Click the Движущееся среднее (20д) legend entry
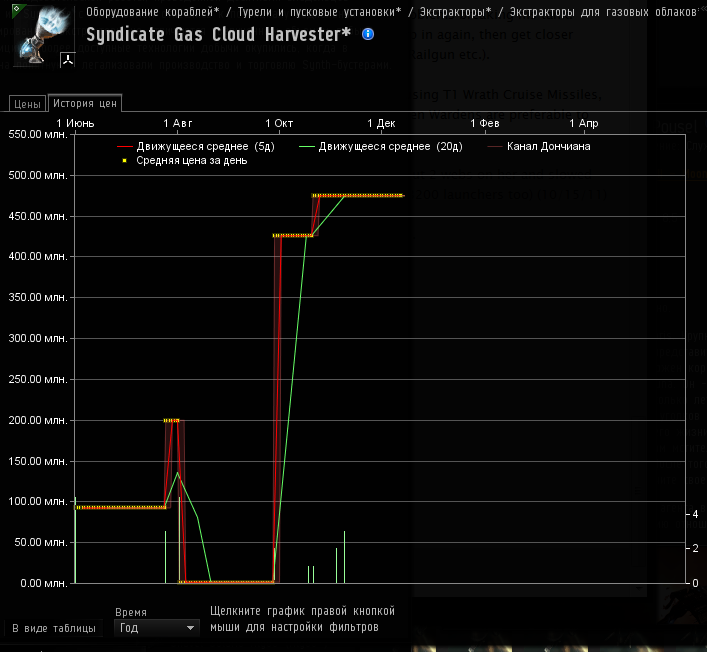This screenshot has width=707, height=652. click(x=381, y=146)
